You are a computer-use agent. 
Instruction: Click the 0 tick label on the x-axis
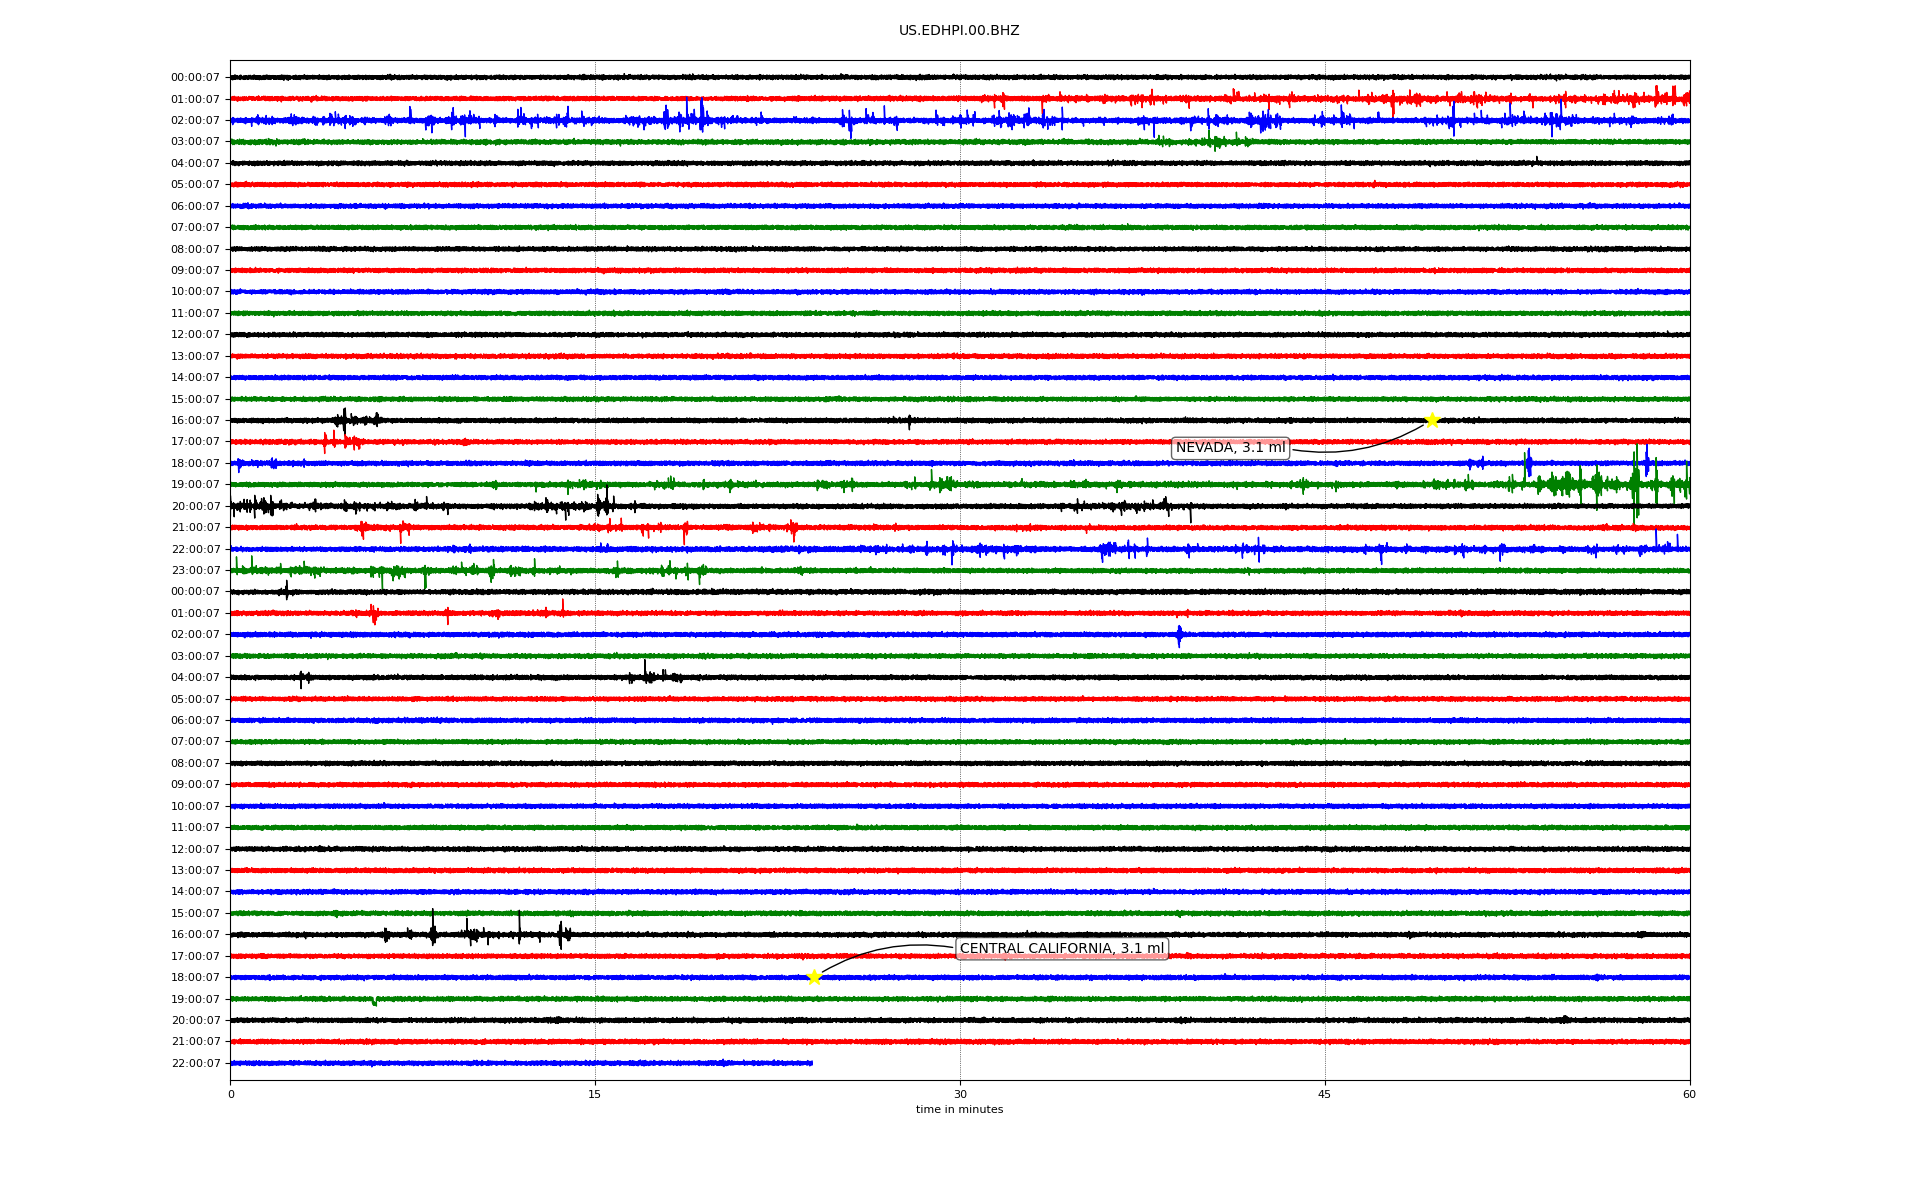[x=231, y=1094]
